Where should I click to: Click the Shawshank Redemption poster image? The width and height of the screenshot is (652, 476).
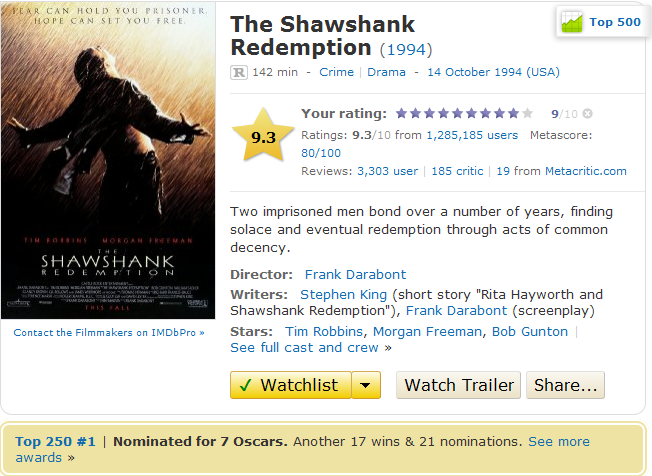click(108, 161)
